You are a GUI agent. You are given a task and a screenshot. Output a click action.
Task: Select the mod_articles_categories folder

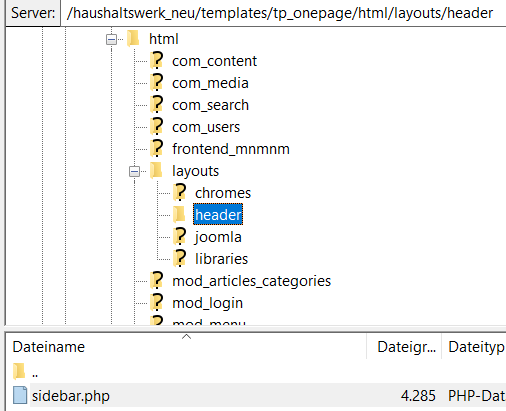click(251, 281)
